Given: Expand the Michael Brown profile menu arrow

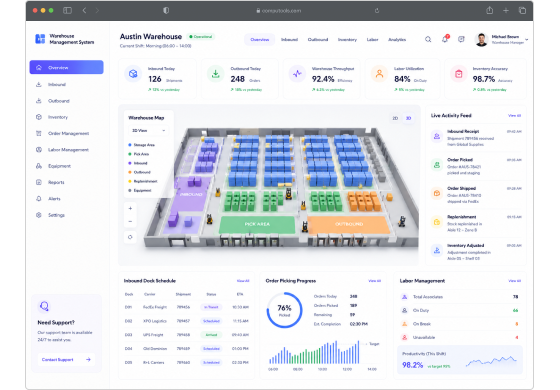Looking at the screenshot, I should 527,40.
